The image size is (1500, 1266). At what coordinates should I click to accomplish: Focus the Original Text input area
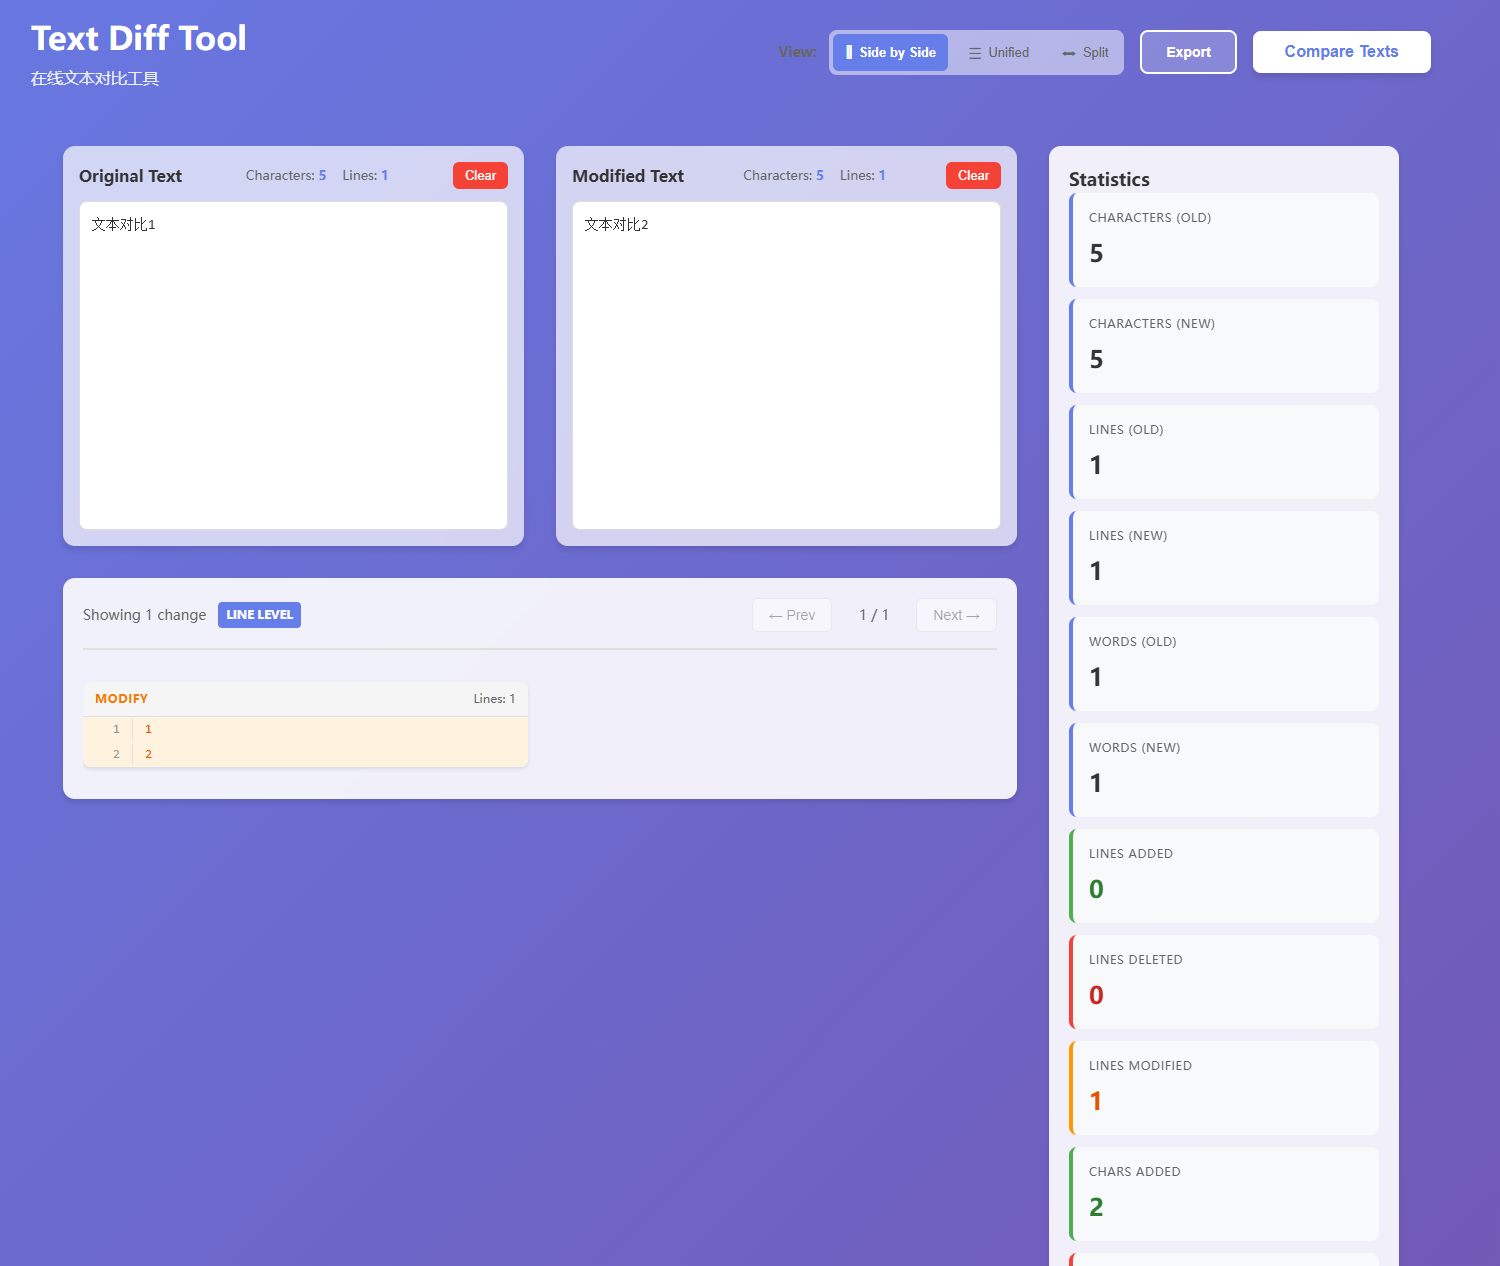293,365
